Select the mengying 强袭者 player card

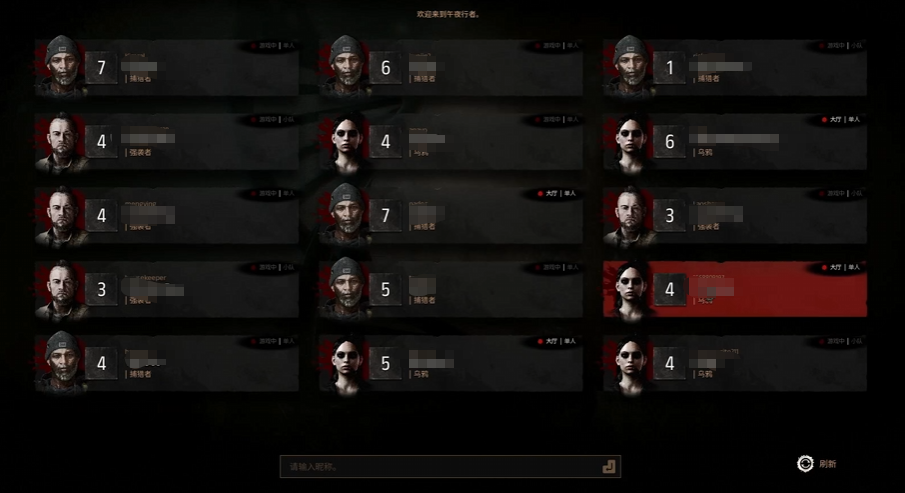[x=167, y=215]
